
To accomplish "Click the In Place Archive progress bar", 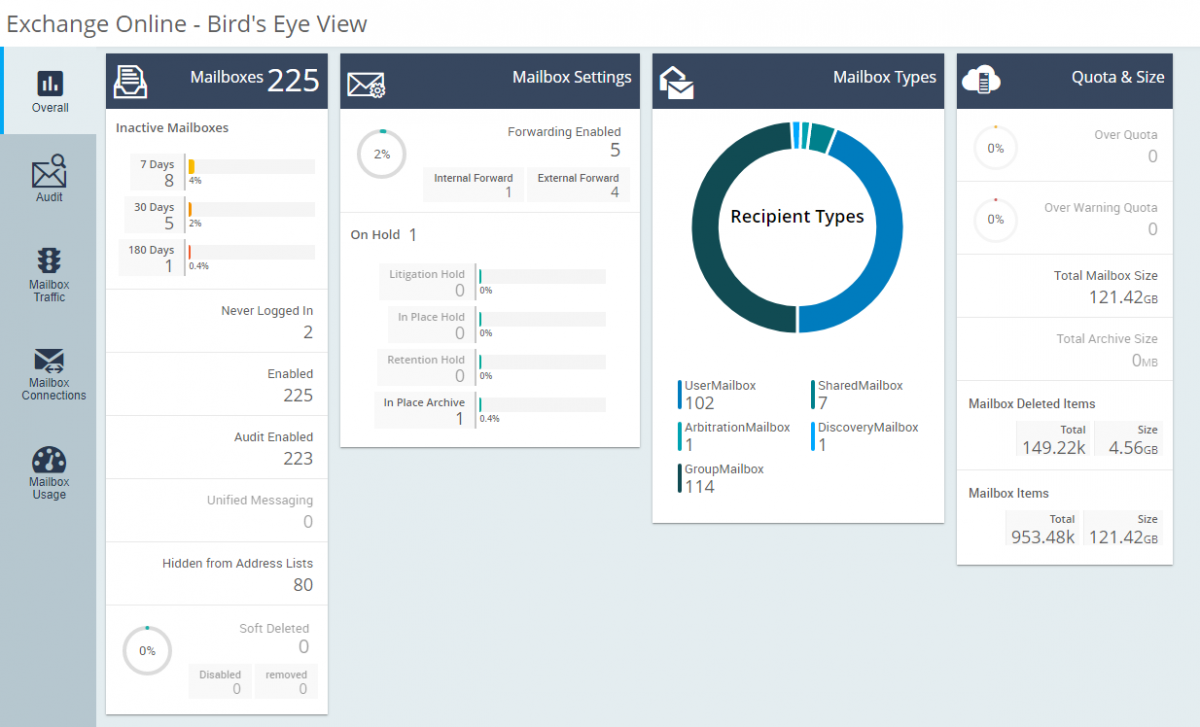I will click(542, 405).
